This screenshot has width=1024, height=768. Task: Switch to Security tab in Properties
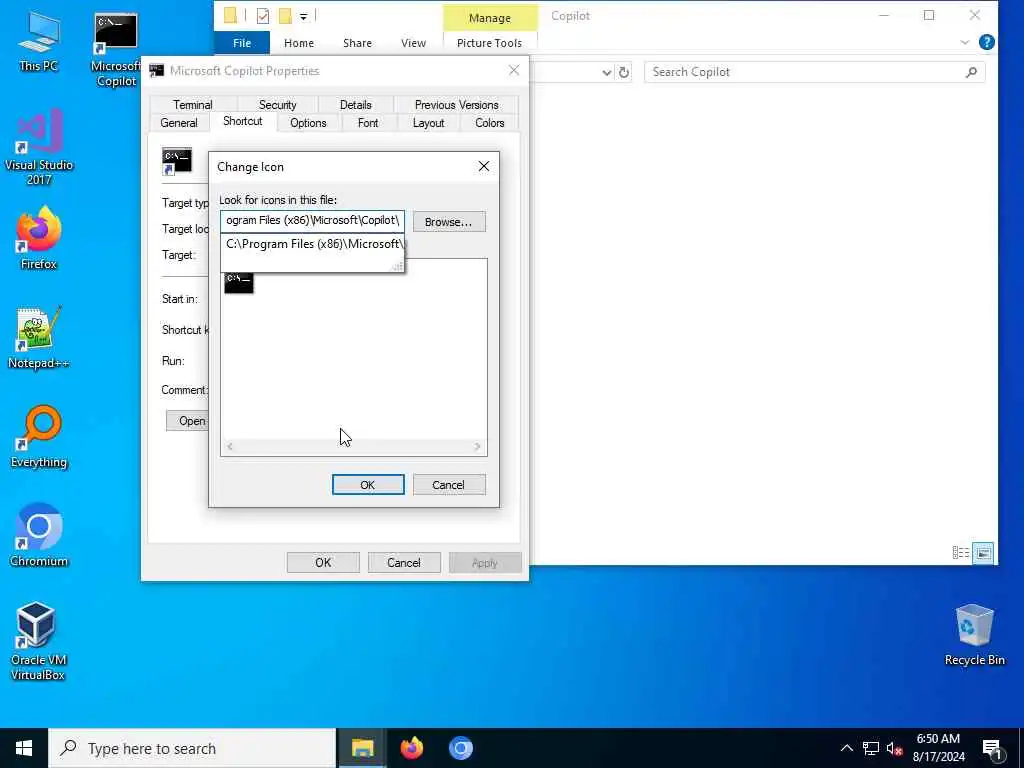278,104
